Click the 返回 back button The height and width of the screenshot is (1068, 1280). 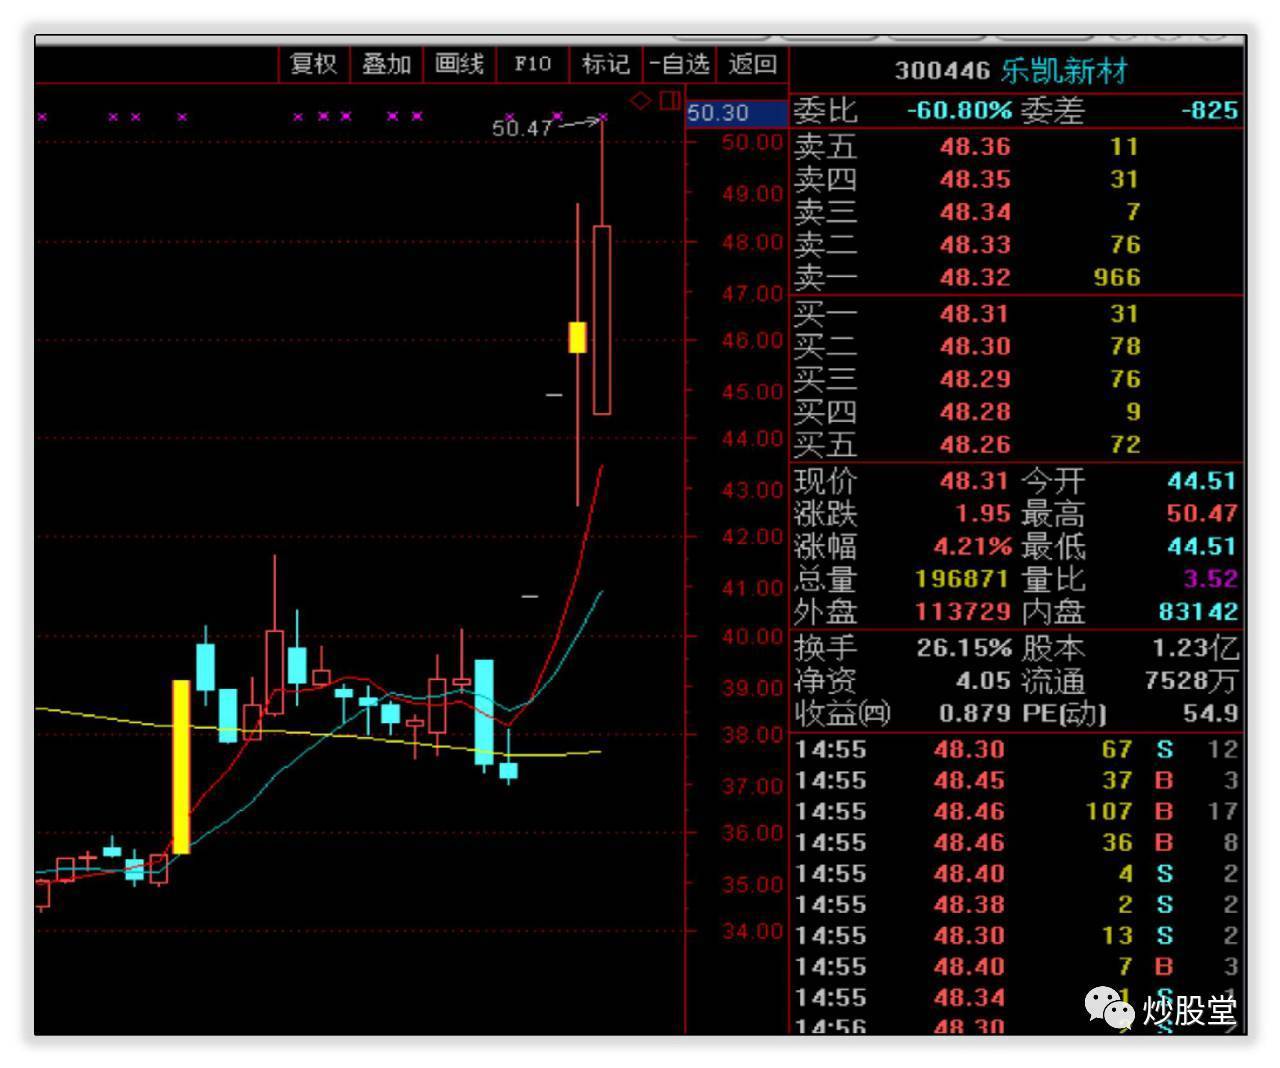click(752, 64)
